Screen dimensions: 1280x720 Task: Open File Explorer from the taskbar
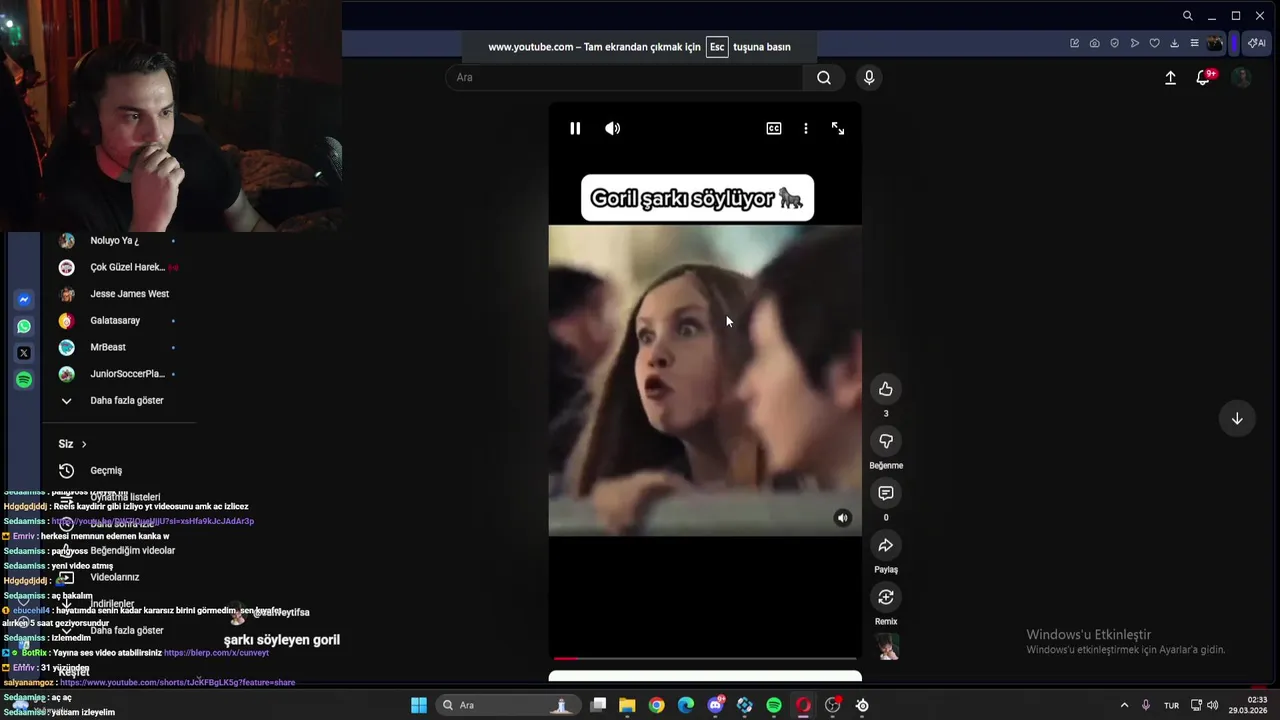627,705
